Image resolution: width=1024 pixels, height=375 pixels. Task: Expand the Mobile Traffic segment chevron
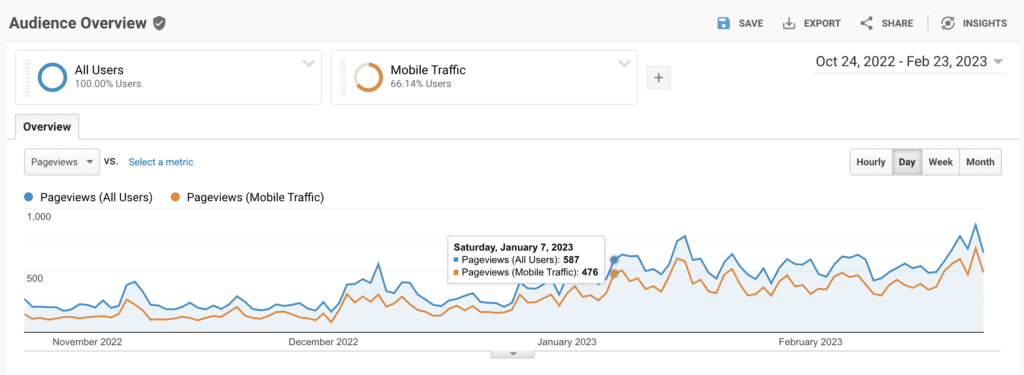(624, 63)
